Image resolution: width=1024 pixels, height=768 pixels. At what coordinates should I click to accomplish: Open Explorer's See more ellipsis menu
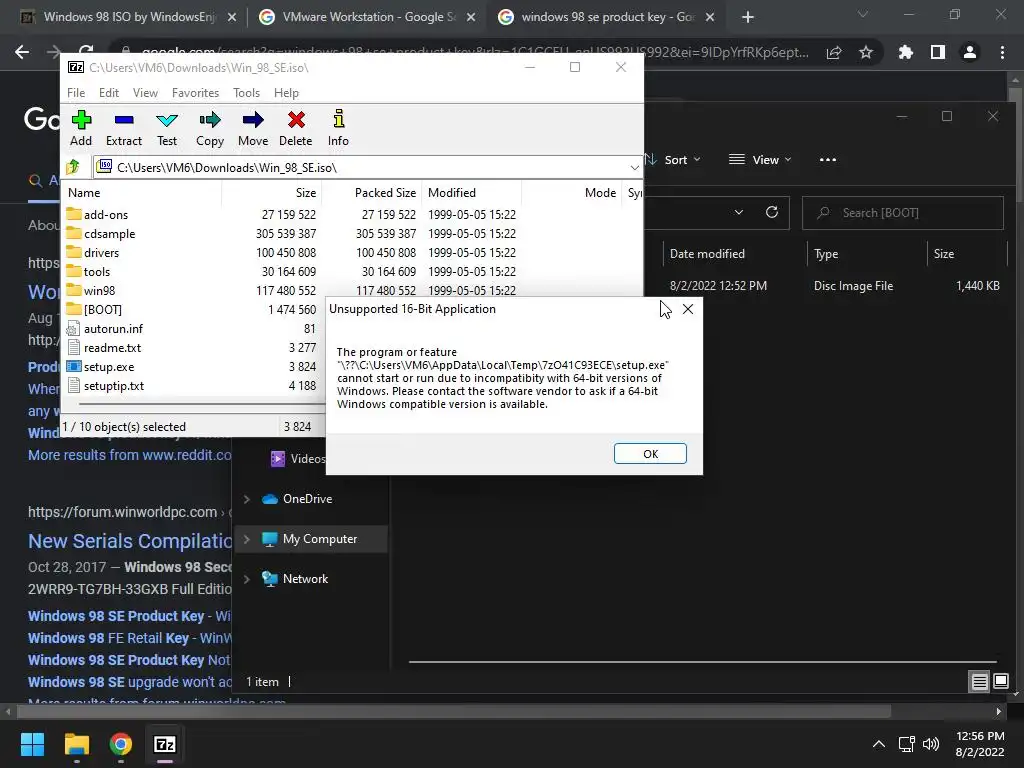(x=827, y=160)
